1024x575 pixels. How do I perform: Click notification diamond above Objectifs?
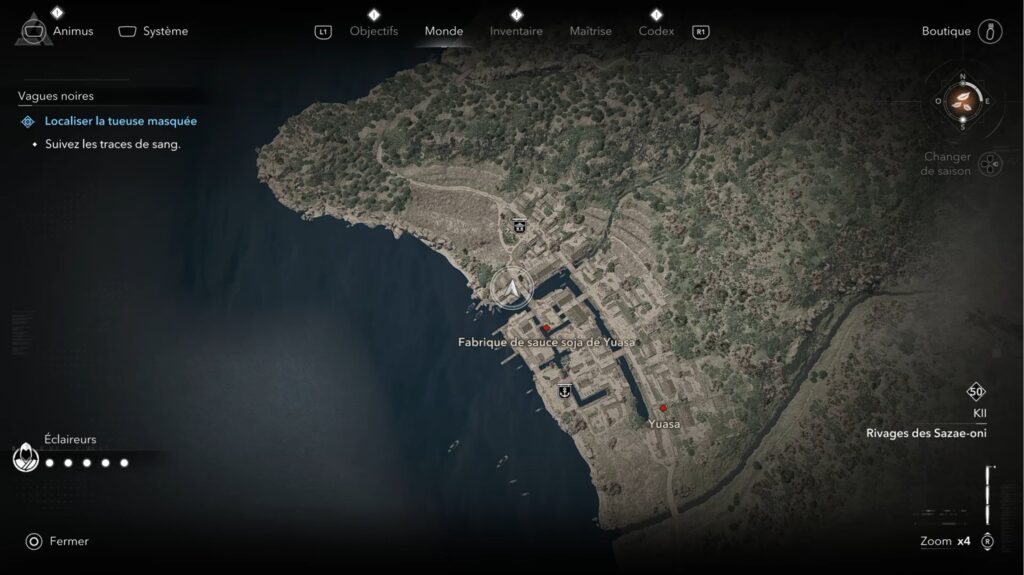(374, 14)
